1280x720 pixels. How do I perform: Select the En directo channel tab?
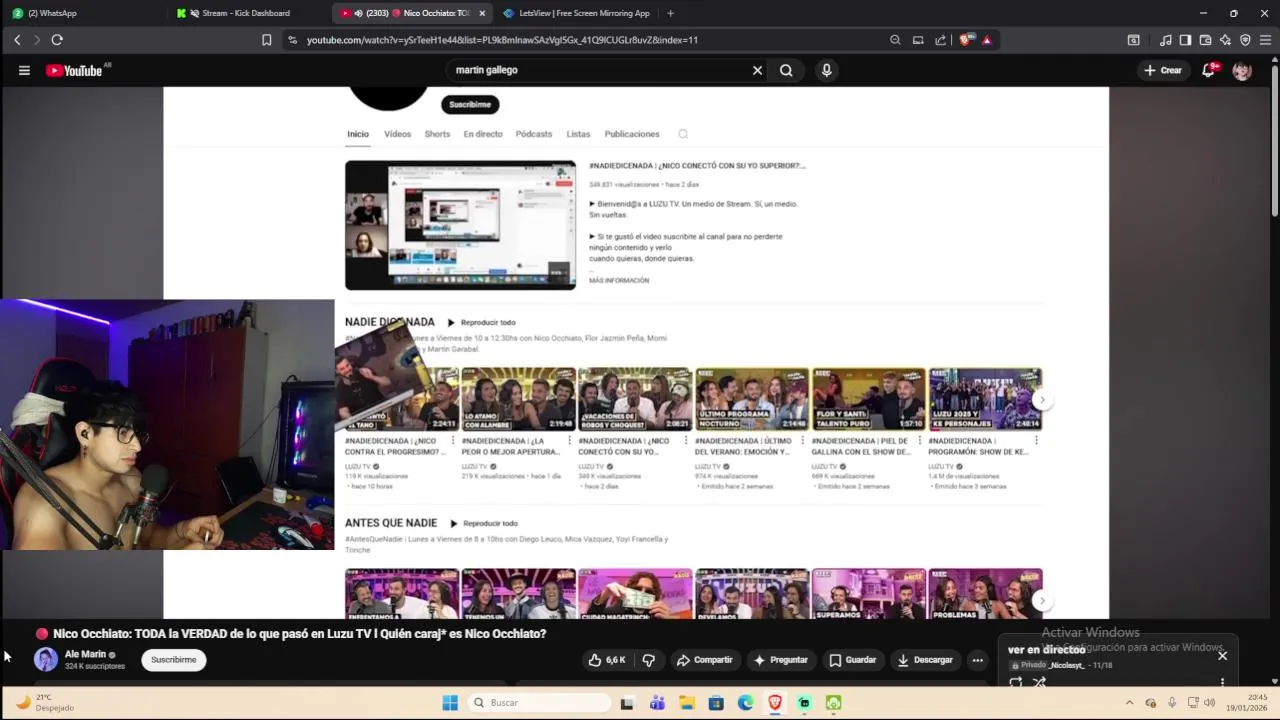[x=483, y=134]
